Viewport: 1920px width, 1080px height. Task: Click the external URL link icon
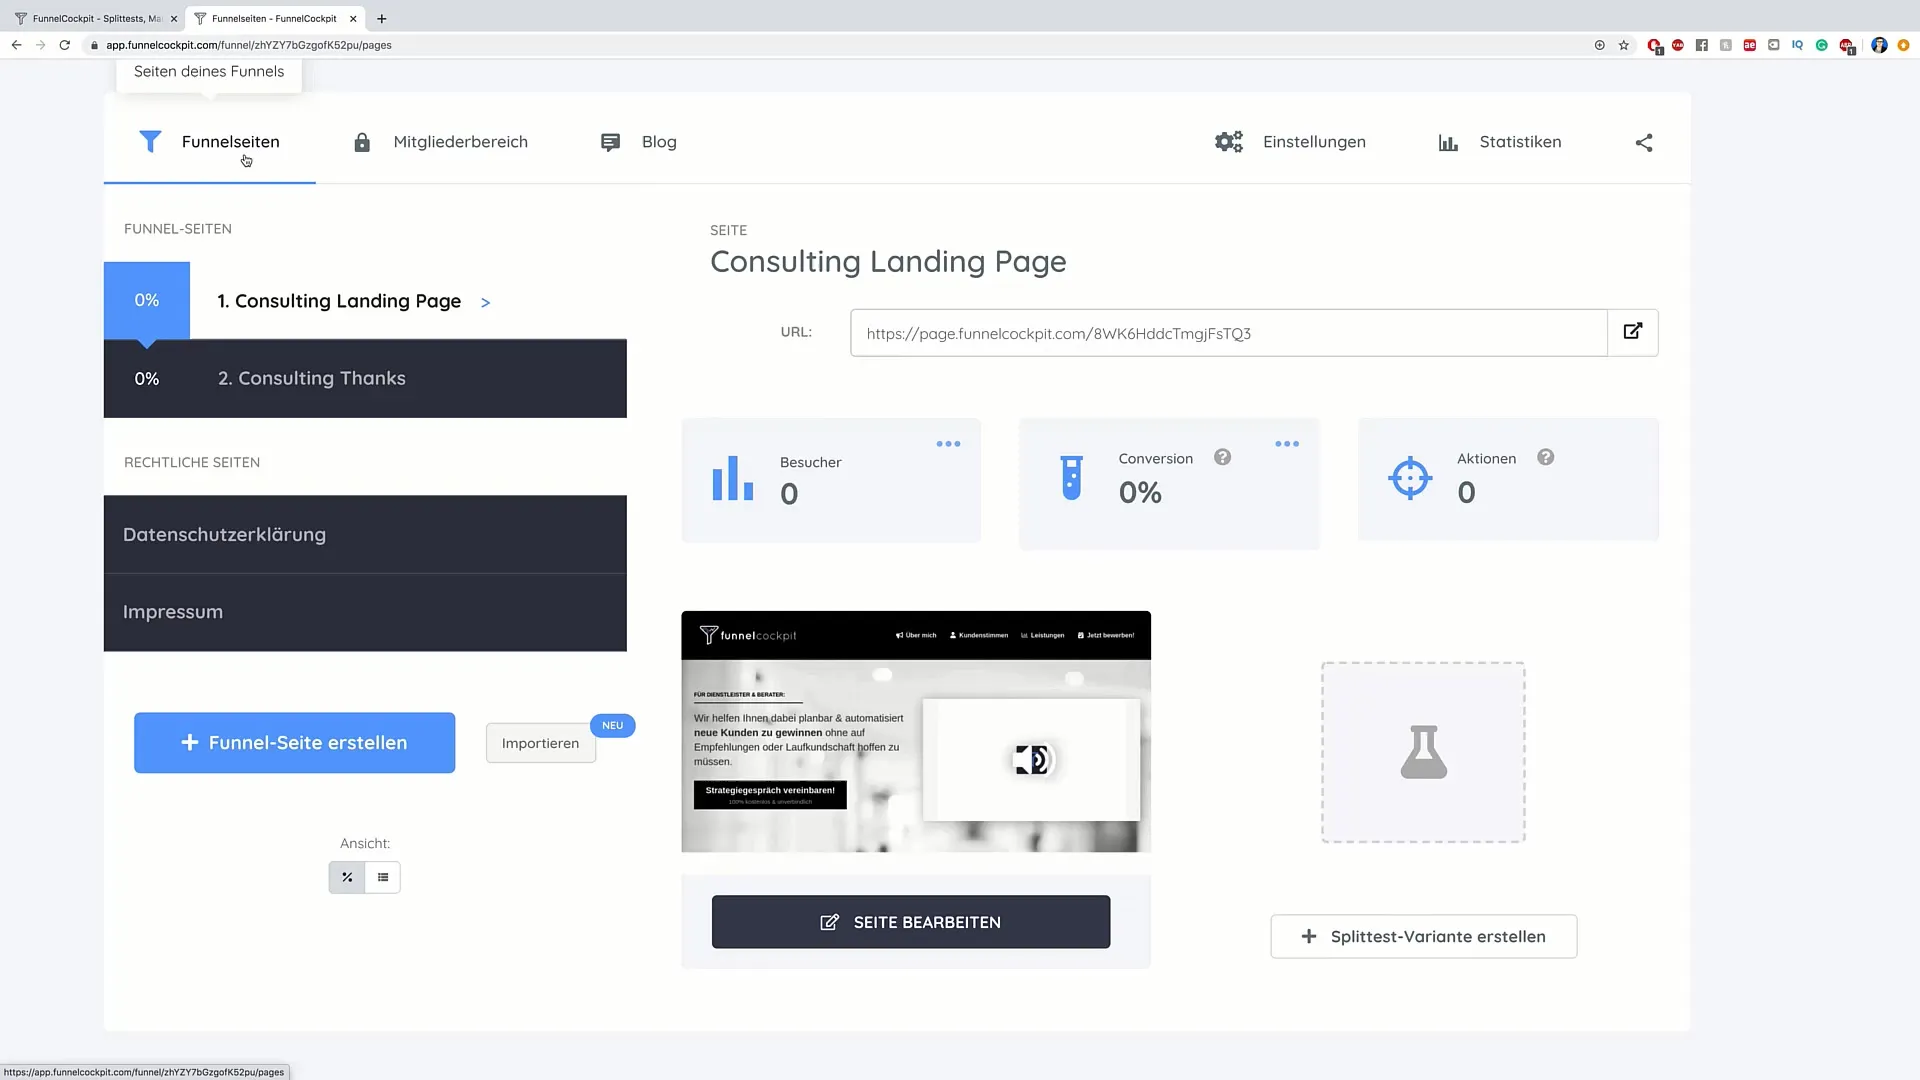point(1634,331)
